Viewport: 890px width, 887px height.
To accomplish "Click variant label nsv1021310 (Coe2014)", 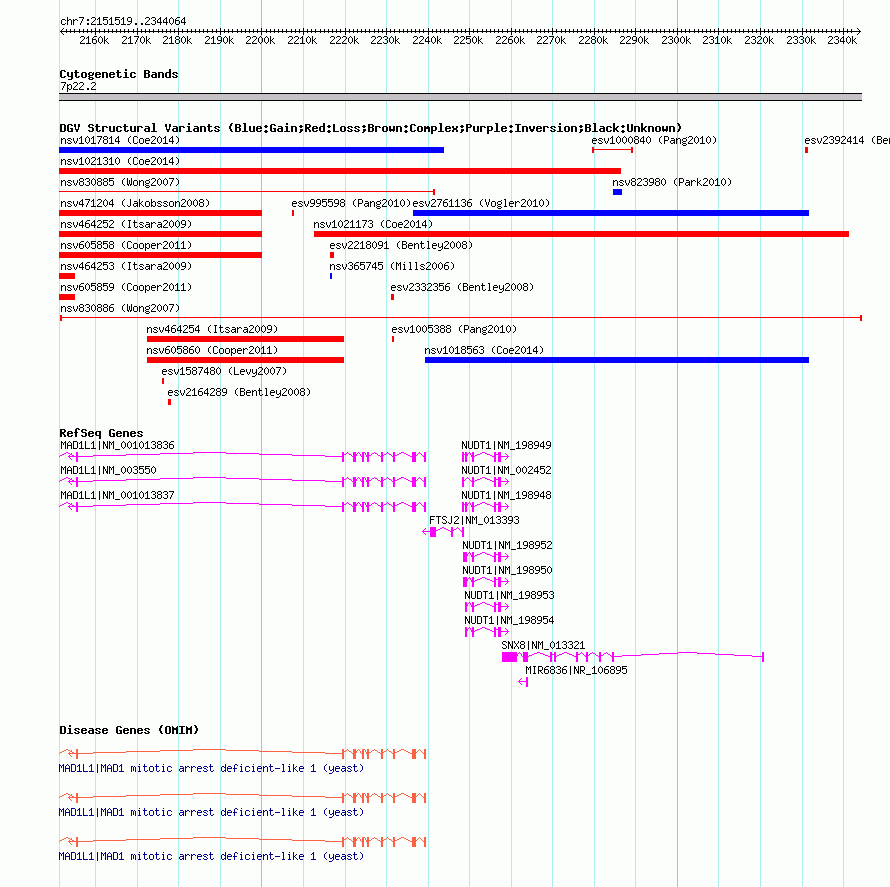I will (120, 161).
